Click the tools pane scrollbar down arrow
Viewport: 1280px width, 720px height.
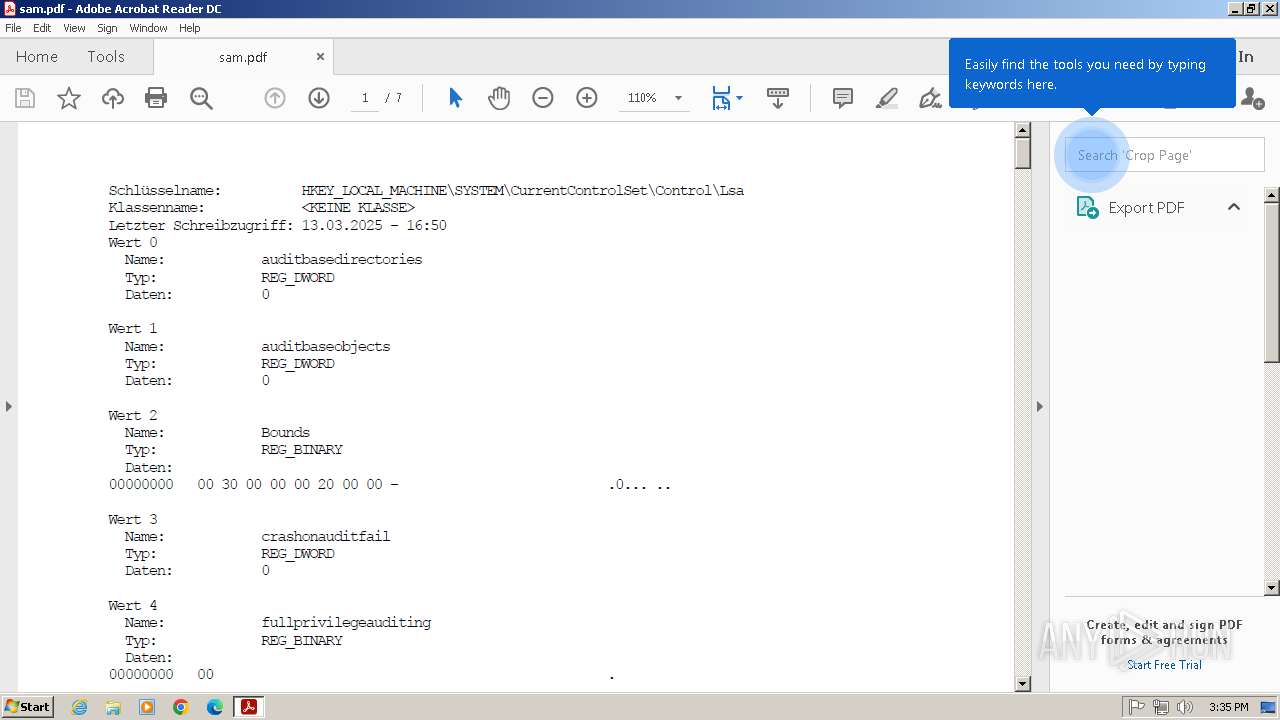point(1272,588)
